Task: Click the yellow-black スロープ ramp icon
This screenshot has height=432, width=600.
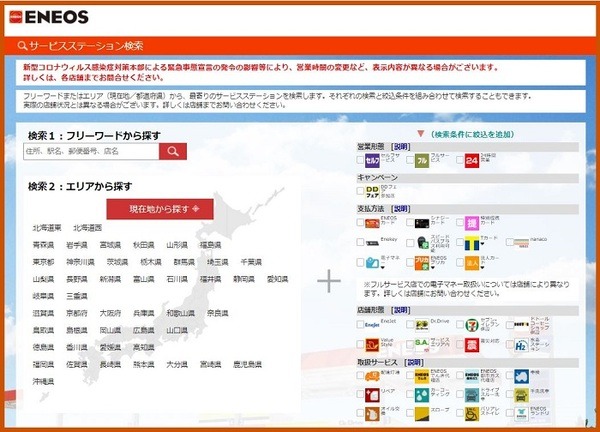Action: (422, 414)
